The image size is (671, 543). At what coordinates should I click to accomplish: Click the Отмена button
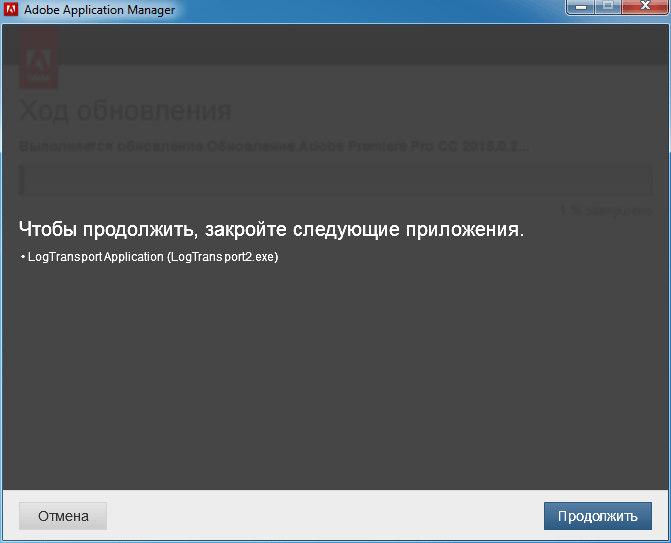click(63, 516)
